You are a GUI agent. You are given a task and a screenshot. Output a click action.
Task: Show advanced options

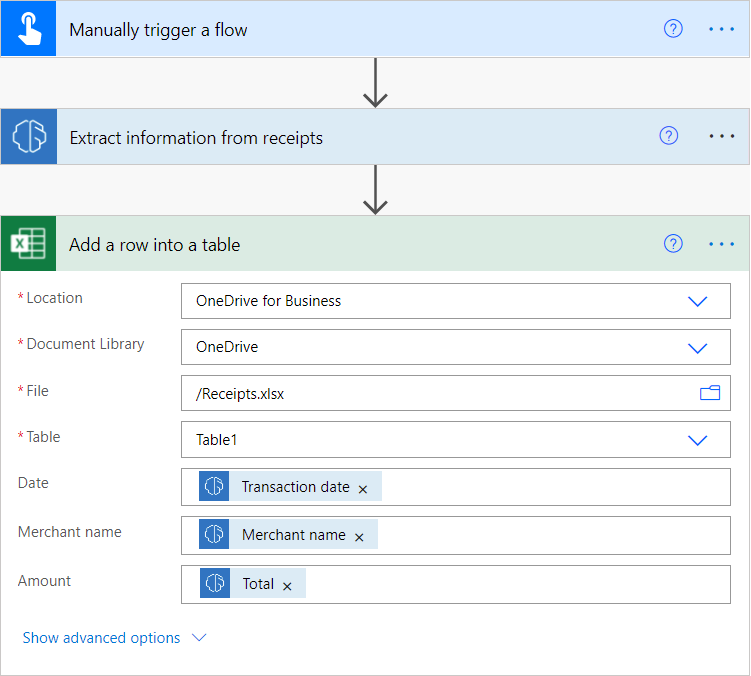tap(114, 638)
